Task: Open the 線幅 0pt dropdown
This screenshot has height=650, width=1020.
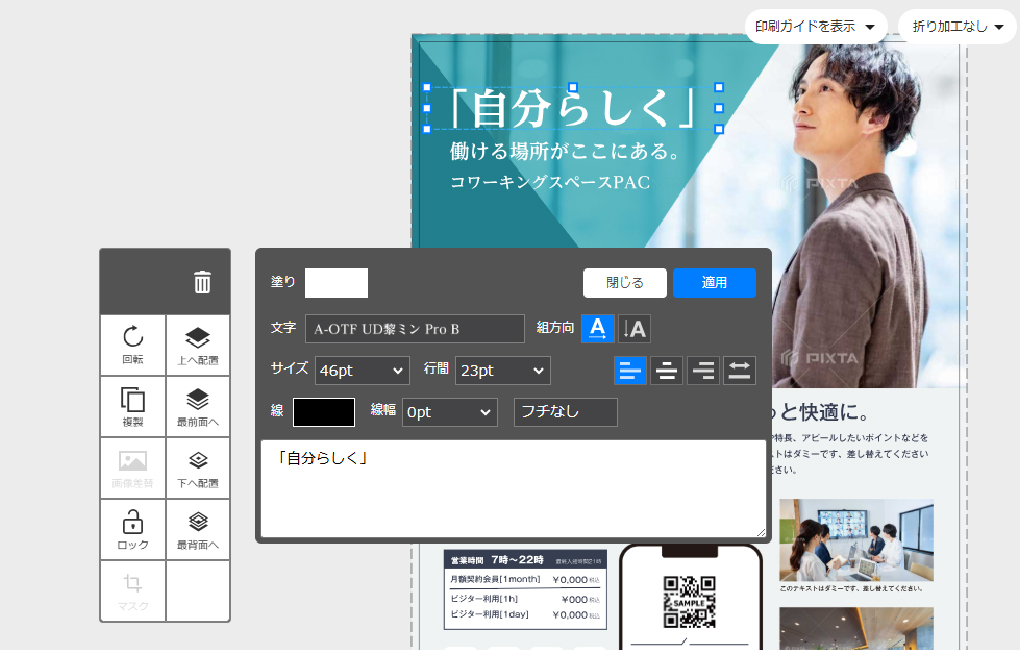Action: point(450,412)
